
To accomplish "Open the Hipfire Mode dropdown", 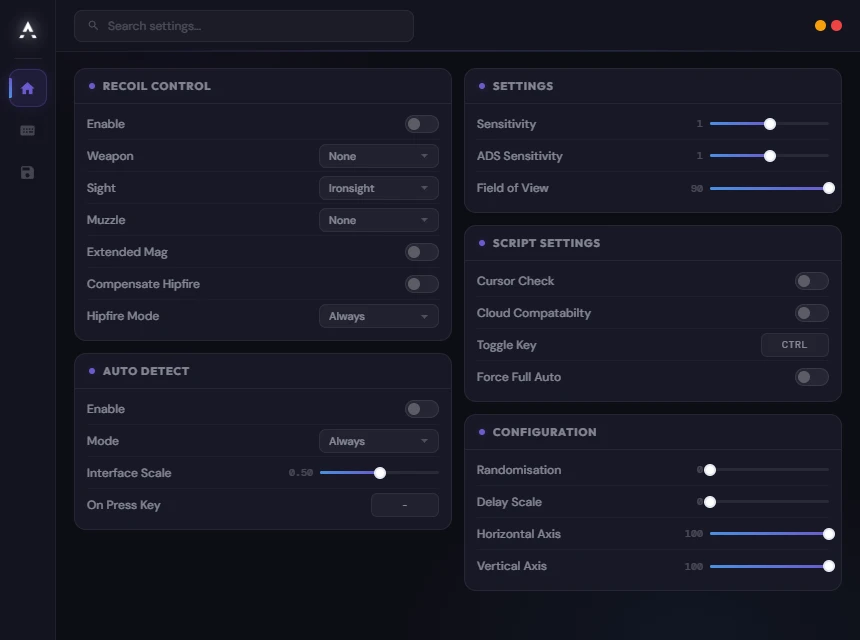I will pyautogui.click(x=378, y=316).
